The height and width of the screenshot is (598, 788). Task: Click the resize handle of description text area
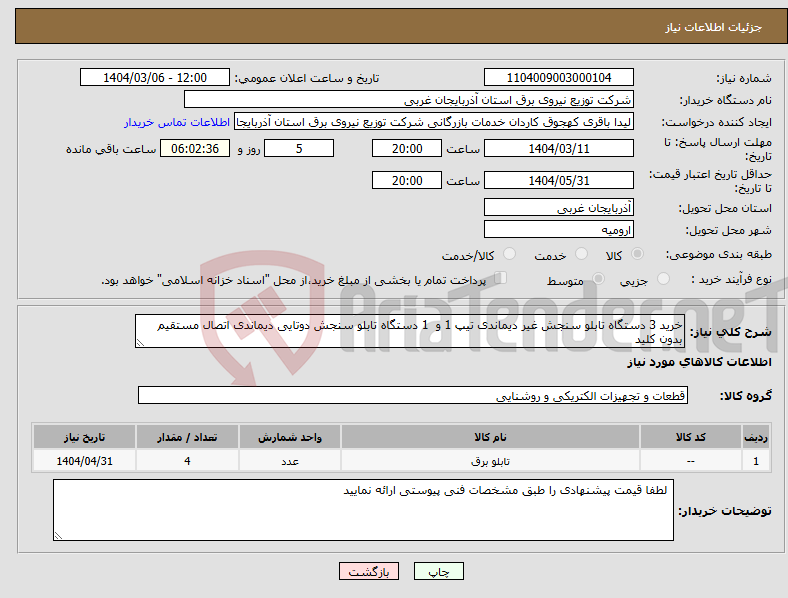pyautogui.click(x=140, y=343)
